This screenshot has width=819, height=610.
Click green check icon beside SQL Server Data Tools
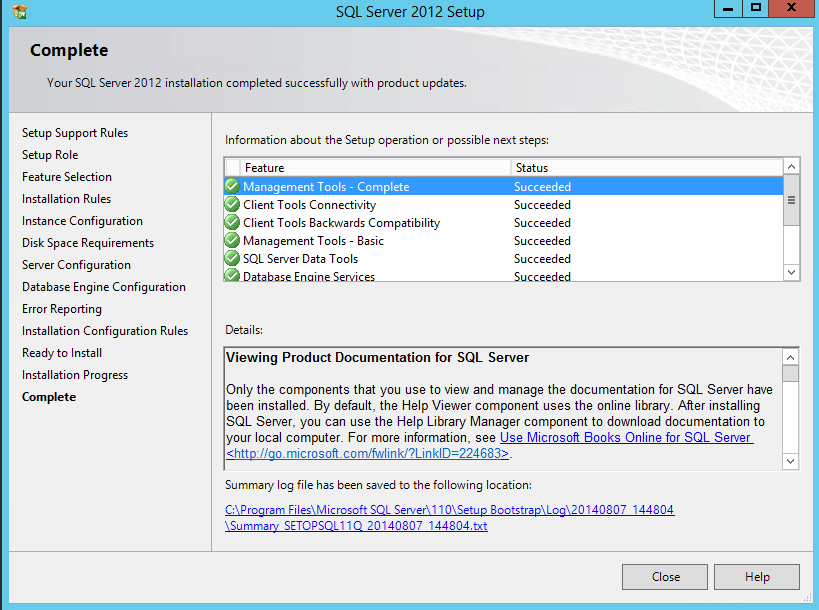tap(232, 258)
